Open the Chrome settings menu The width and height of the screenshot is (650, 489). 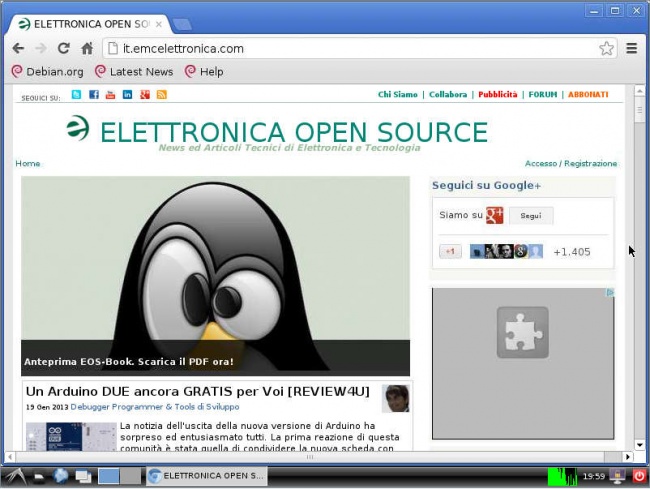coord(632,48)
